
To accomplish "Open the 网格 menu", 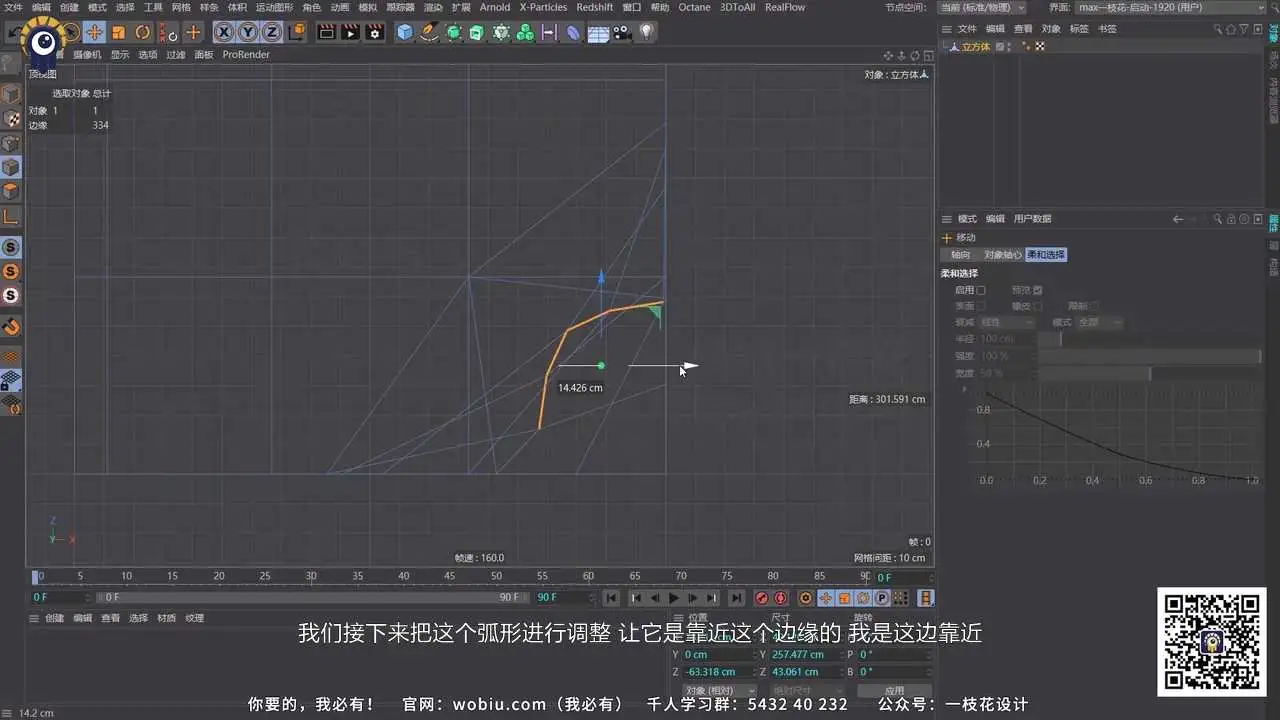I will pos(181,7).
